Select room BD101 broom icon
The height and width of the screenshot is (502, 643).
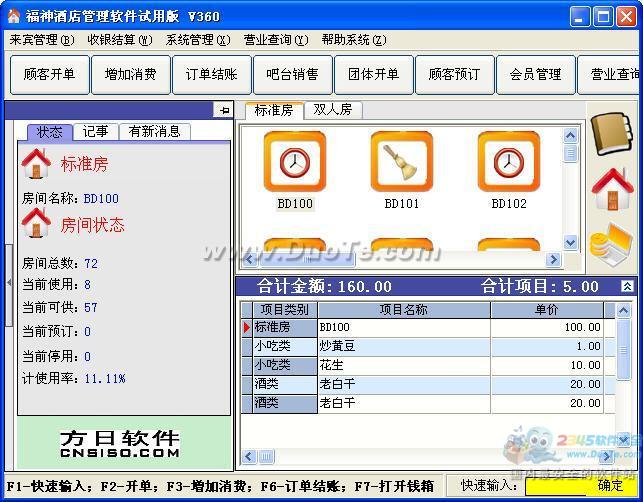tap(401, 161)
